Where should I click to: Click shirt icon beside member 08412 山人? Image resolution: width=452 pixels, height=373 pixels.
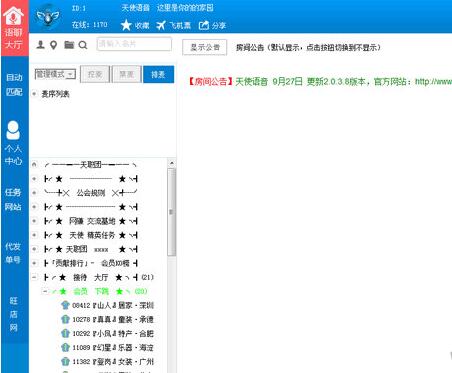pos(65,305)
